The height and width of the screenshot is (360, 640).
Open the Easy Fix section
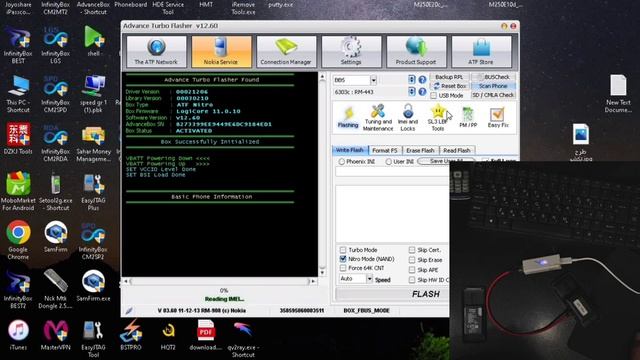tap(498, 117)
